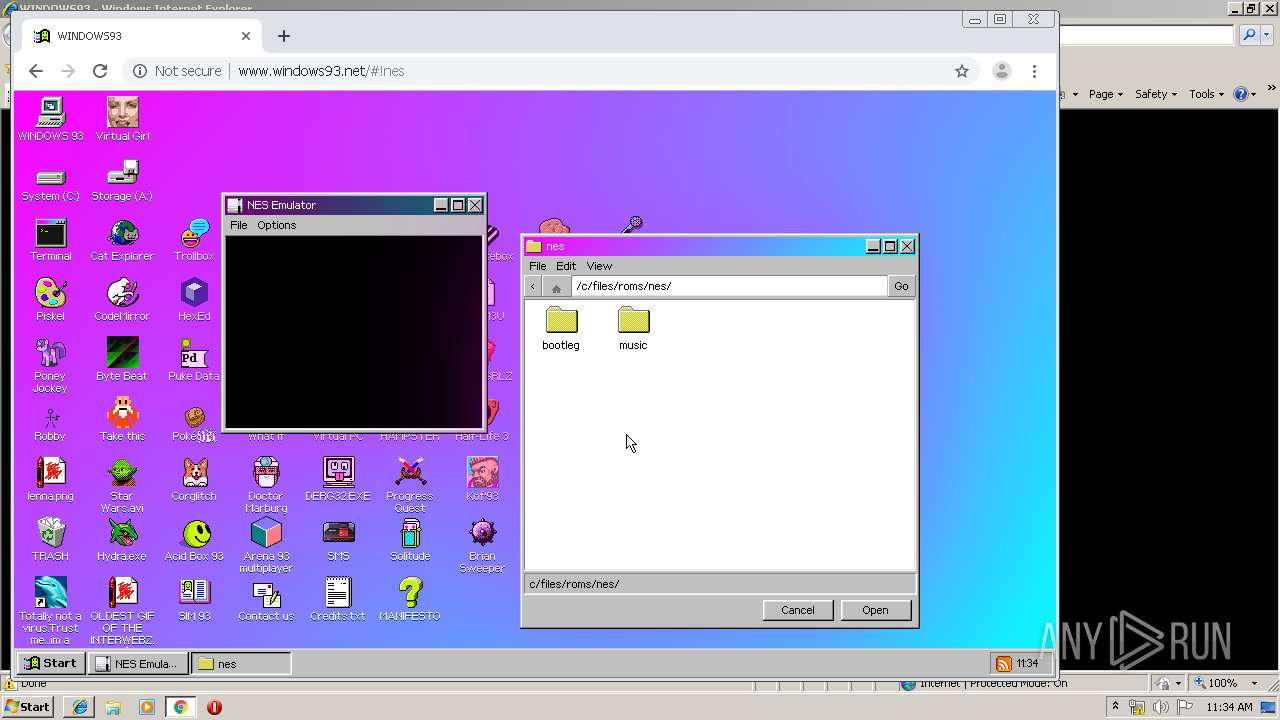This screenshot has width=1280, height=720.
Task: Open the MANIFESTO question mark icon
Action: click(410, 599)
